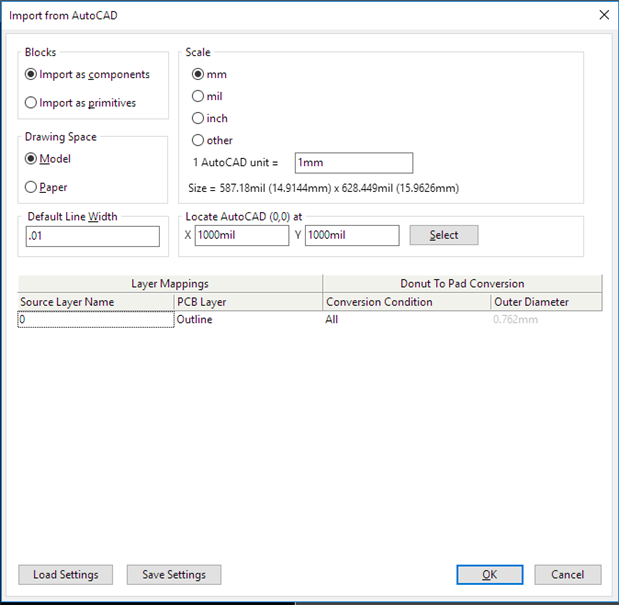Set scale to mm
619x605 pixels.
coord(209,75)
